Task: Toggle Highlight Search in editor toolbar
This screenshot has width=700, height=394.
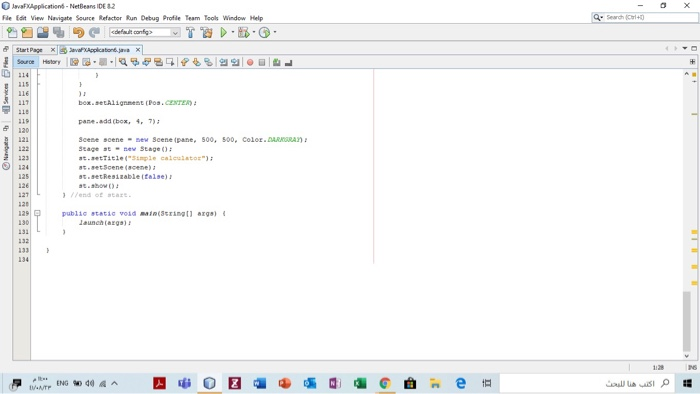Action: pyautogui.click(x=158, y=62)
